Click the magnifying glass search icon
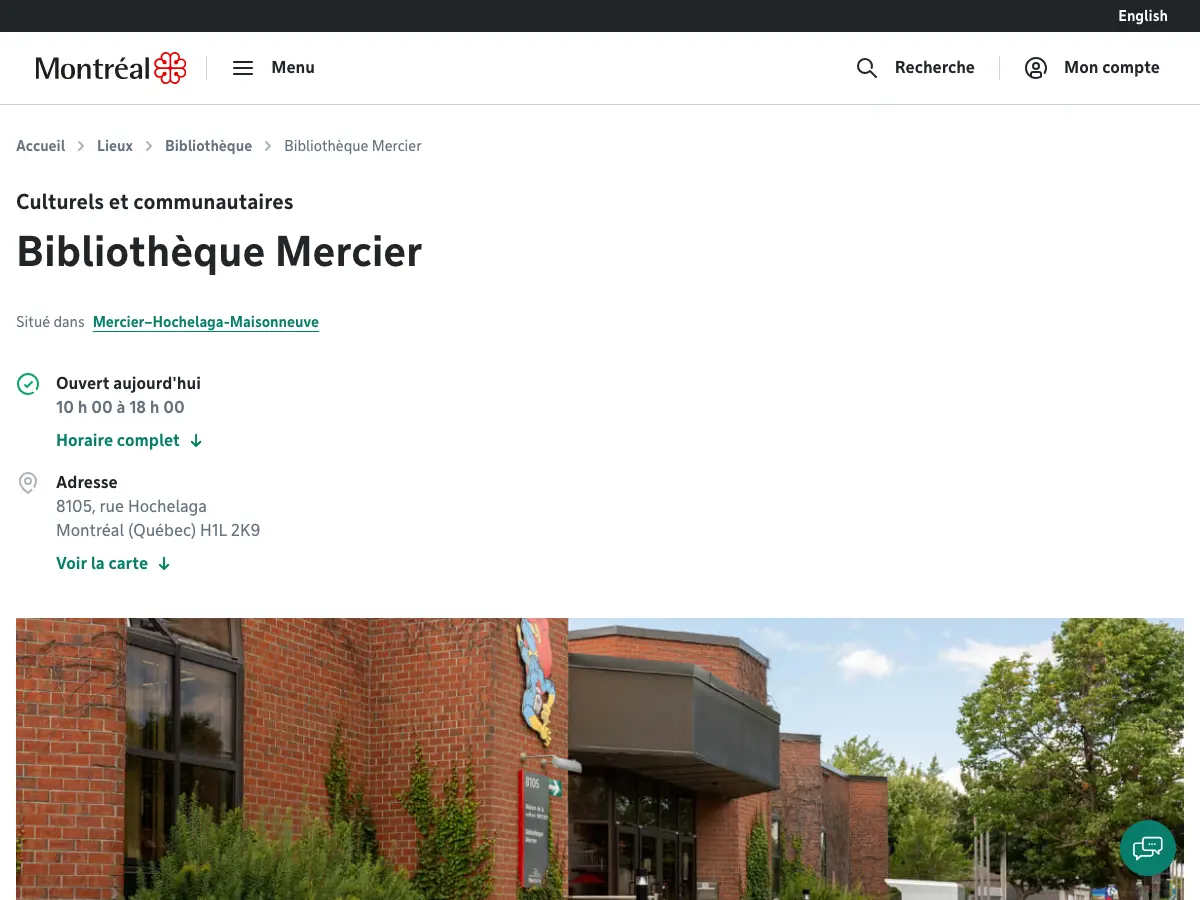The width and height of the screenshot is (1200, 900). 867,68
